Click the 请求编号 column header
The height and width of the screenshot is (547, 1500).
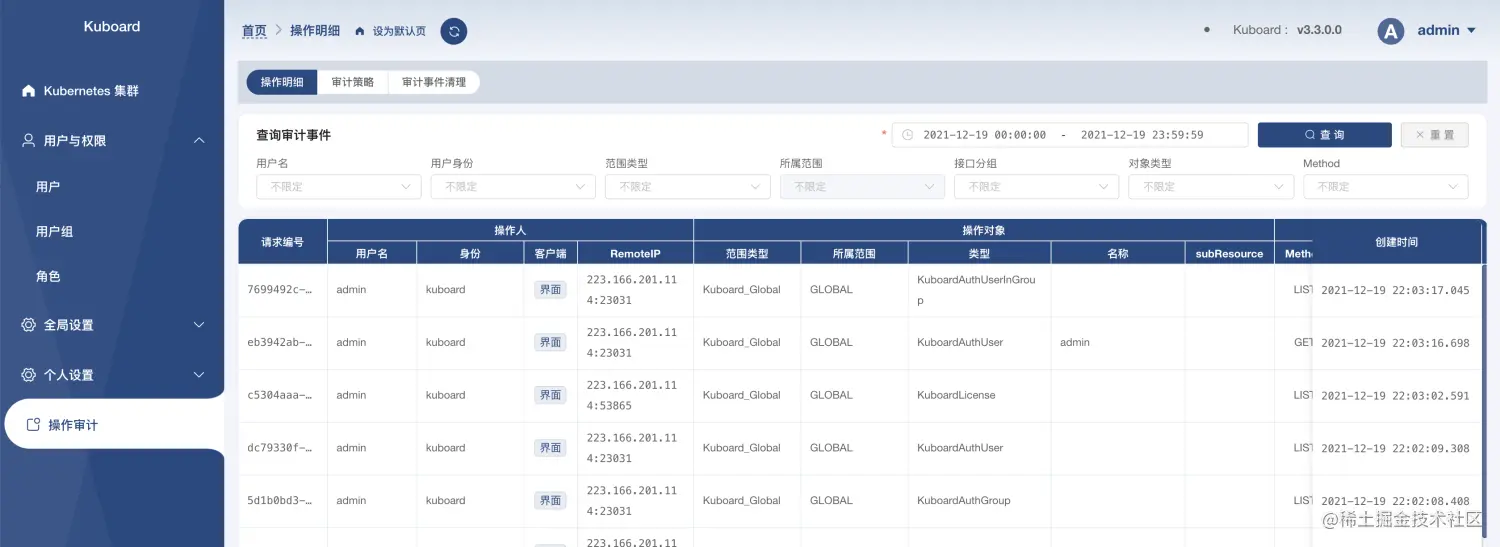tap(282, 242)
